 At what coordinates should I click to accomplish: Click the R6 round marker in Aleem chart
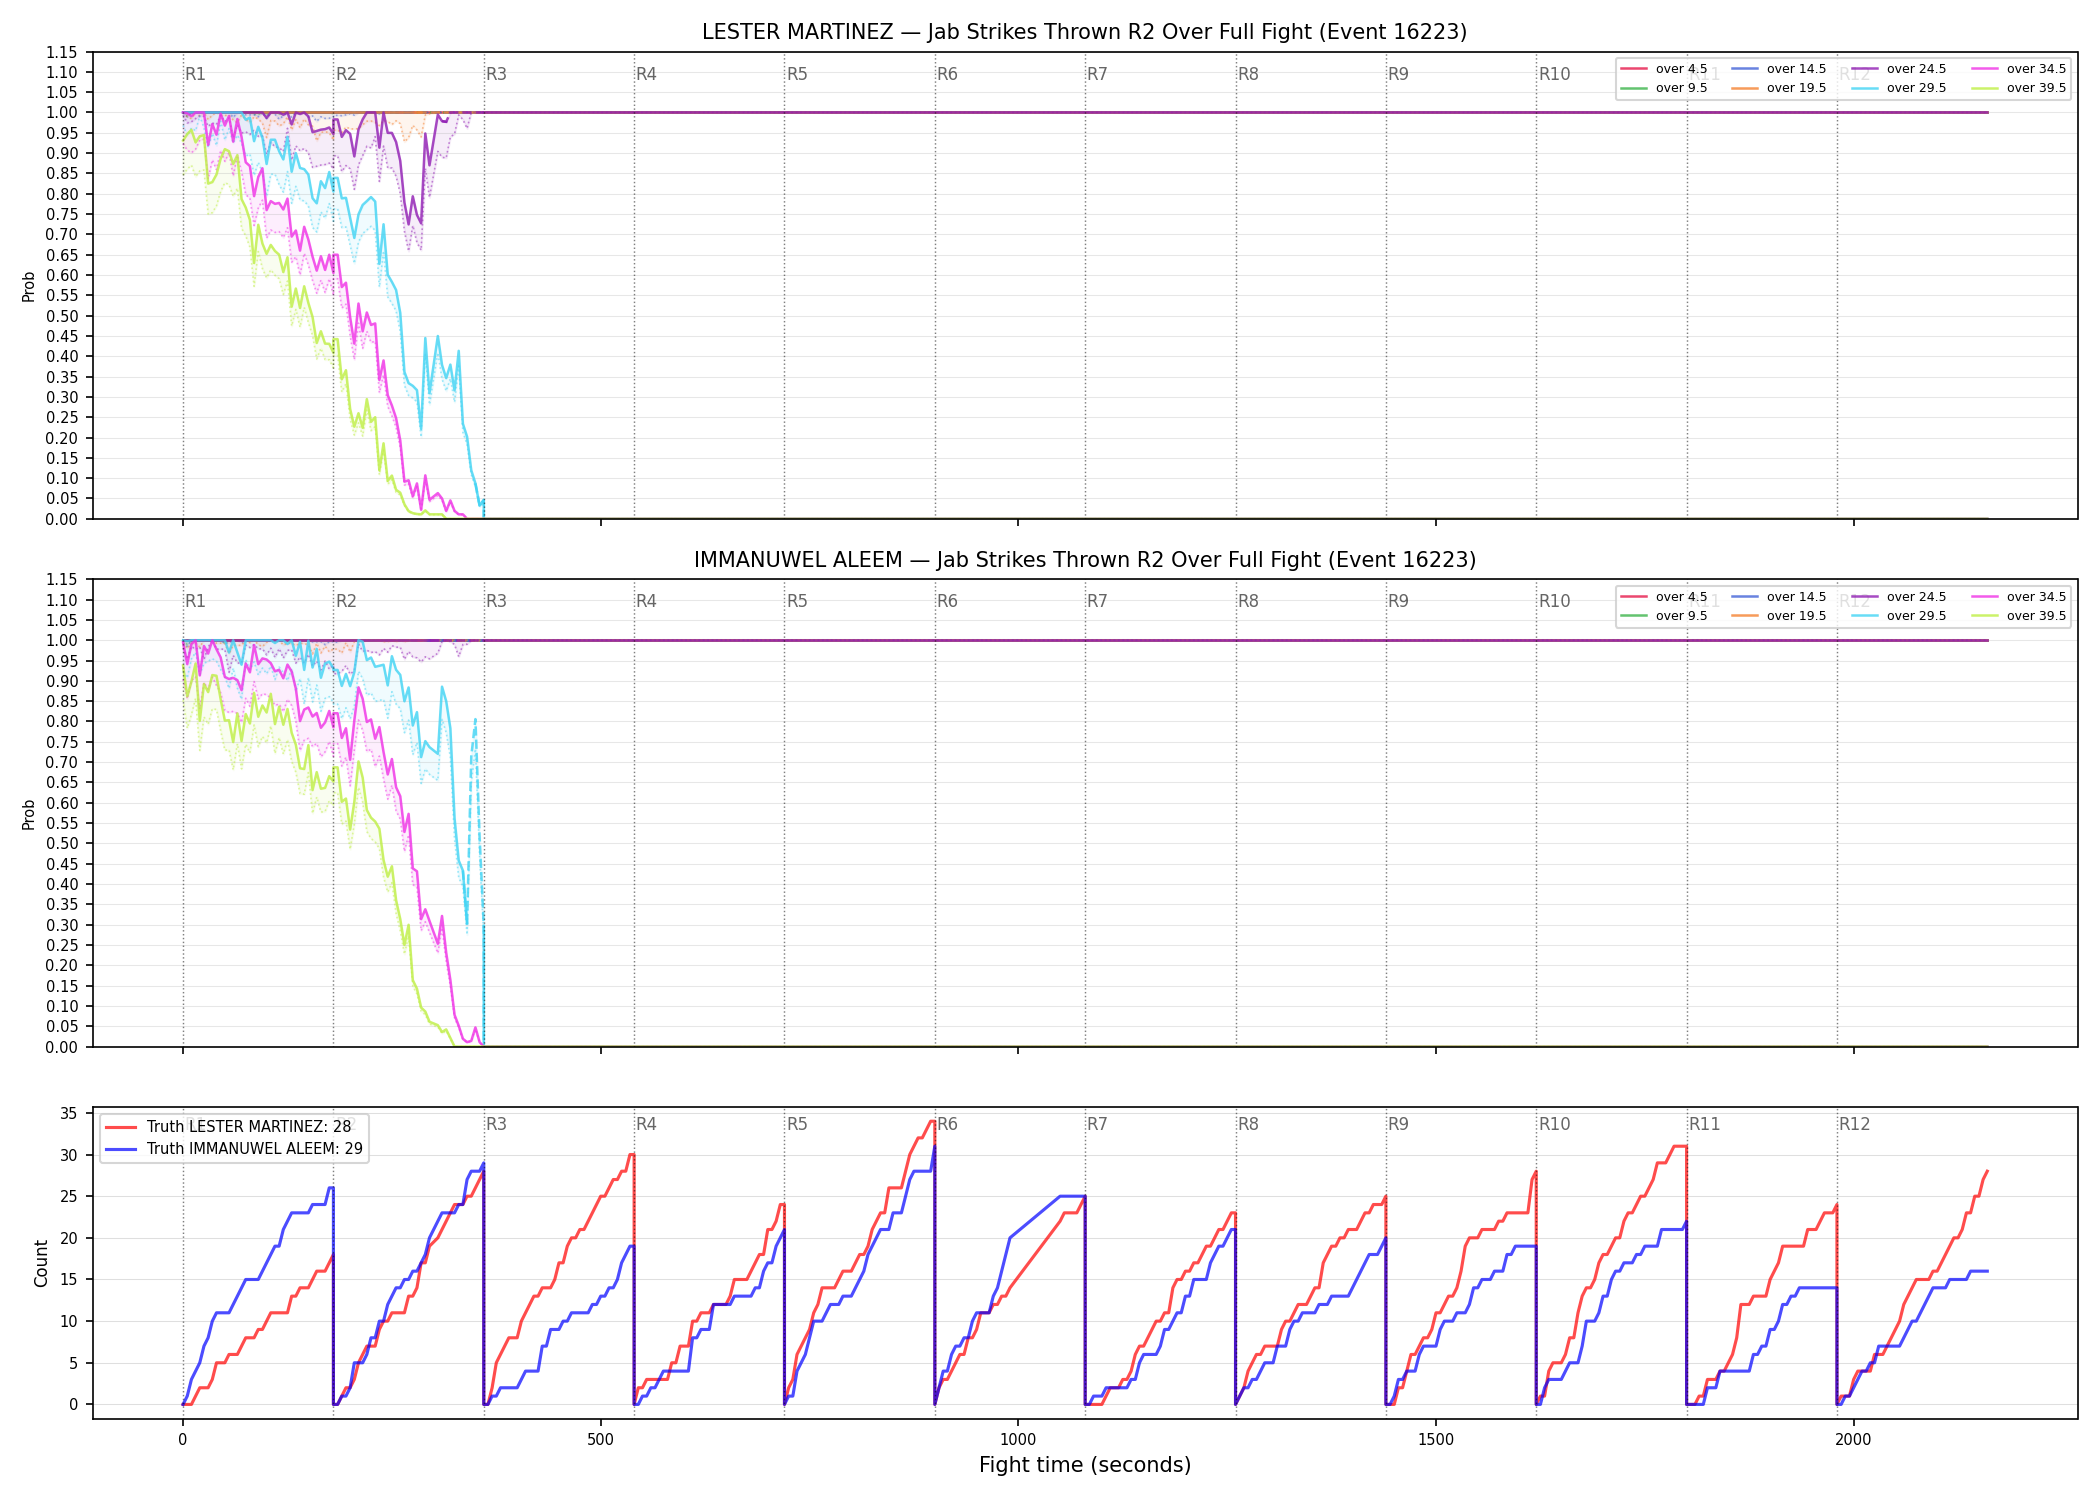pos(947,601)
